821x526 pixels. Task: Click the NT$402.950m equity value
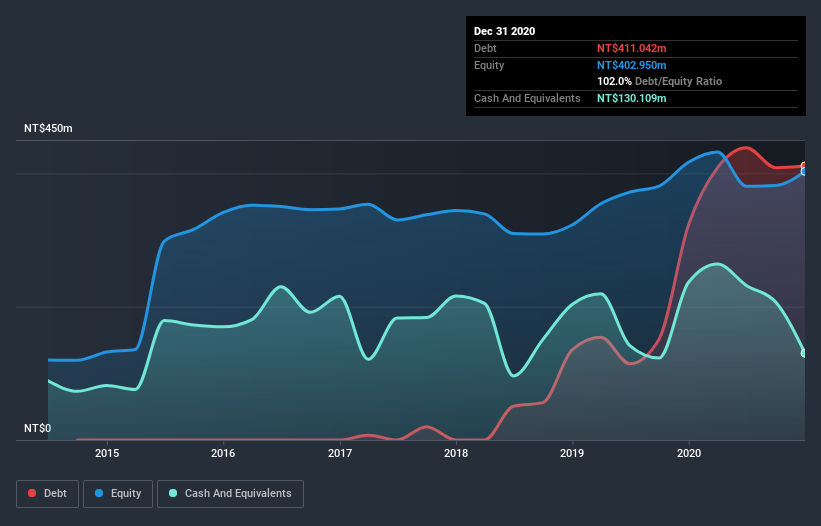tap(631, 65)
